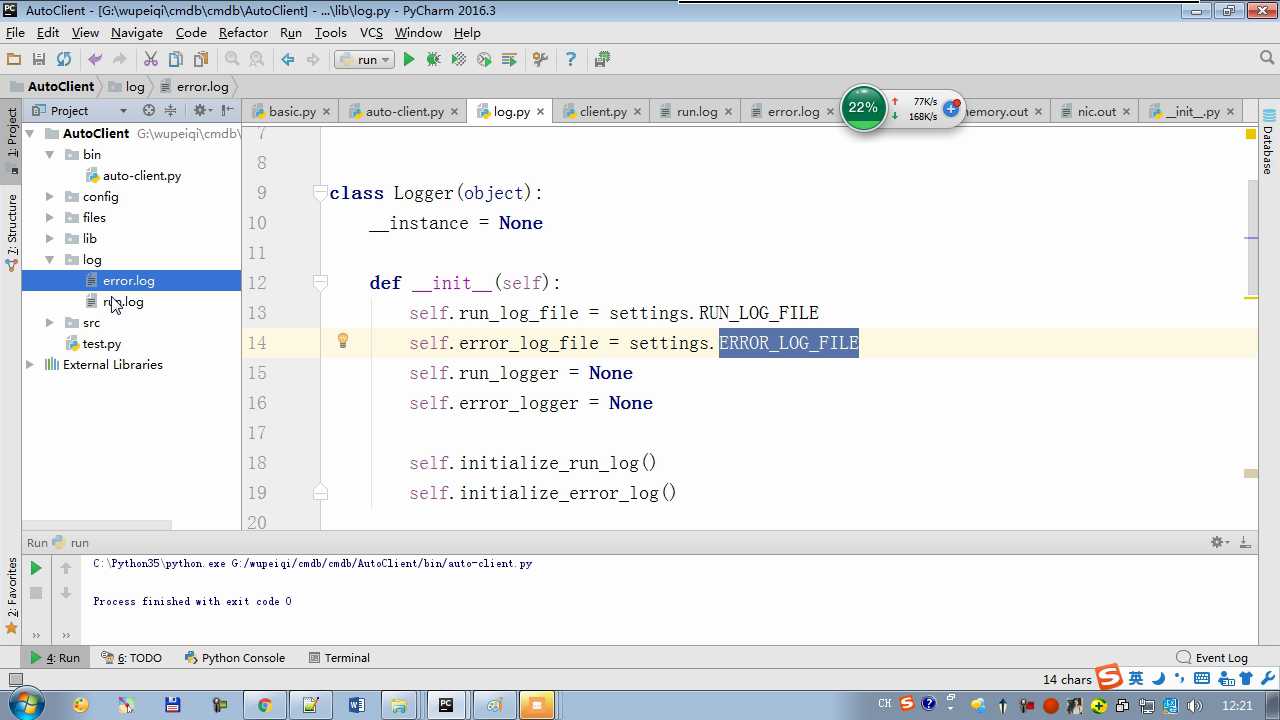
Task: Click the purple Undo arrow
Action: click(x=95, y=60)
